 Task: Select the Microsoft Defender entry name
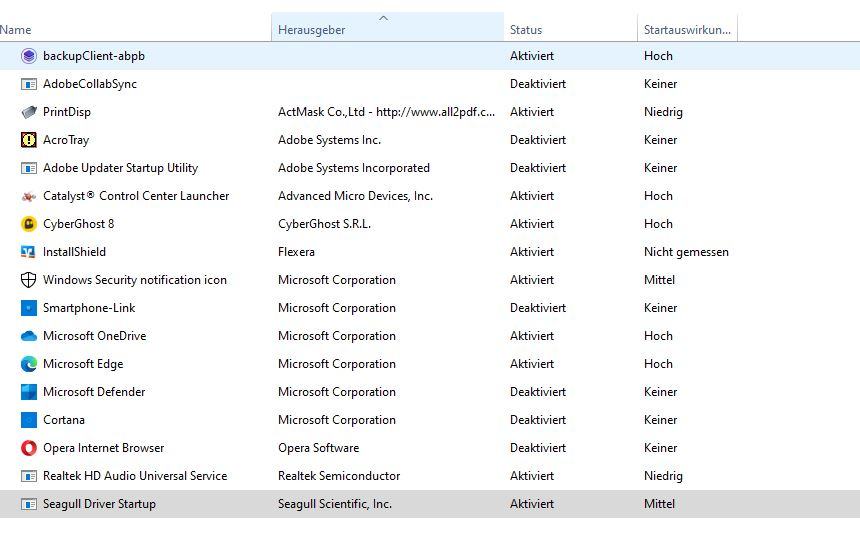coord(94,392)
